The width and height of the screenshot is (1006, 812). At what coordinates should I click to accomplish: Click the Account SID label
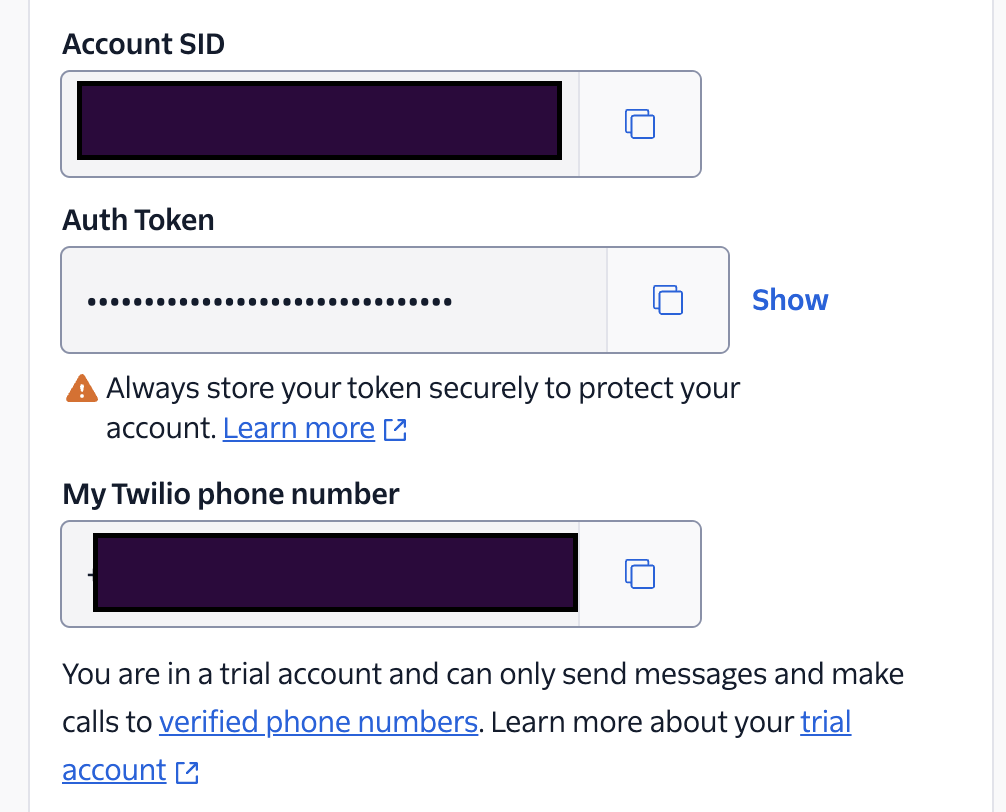tap(144, 44)
